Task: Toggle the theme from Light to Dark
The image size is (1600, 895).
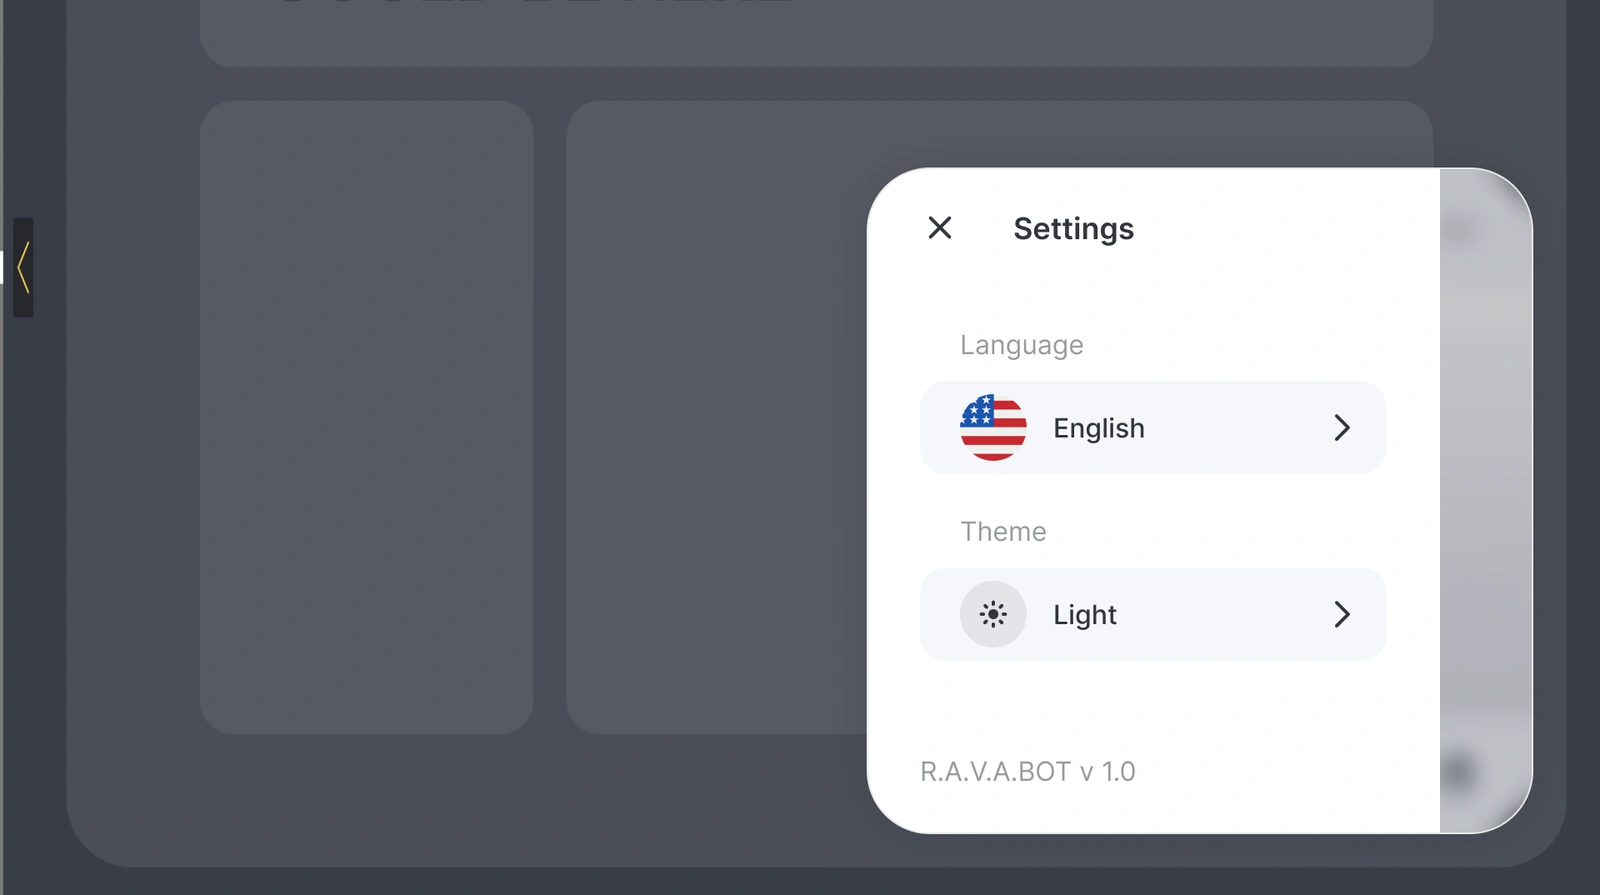Action: pos(1152,614)
